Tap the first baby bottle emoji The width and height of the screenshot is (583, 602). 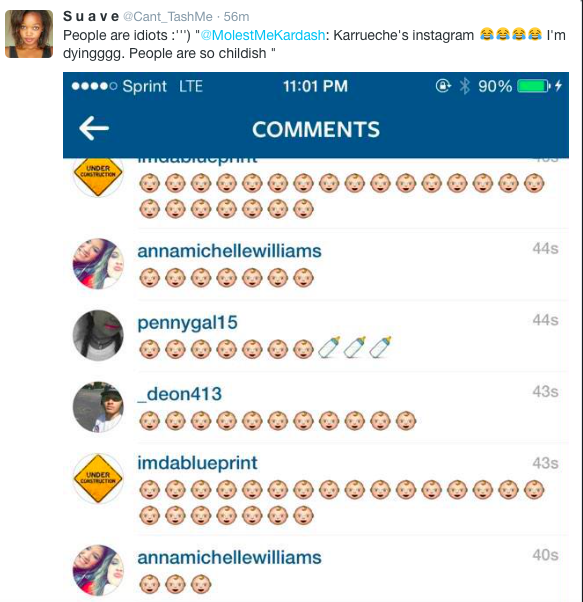point(329,347)
